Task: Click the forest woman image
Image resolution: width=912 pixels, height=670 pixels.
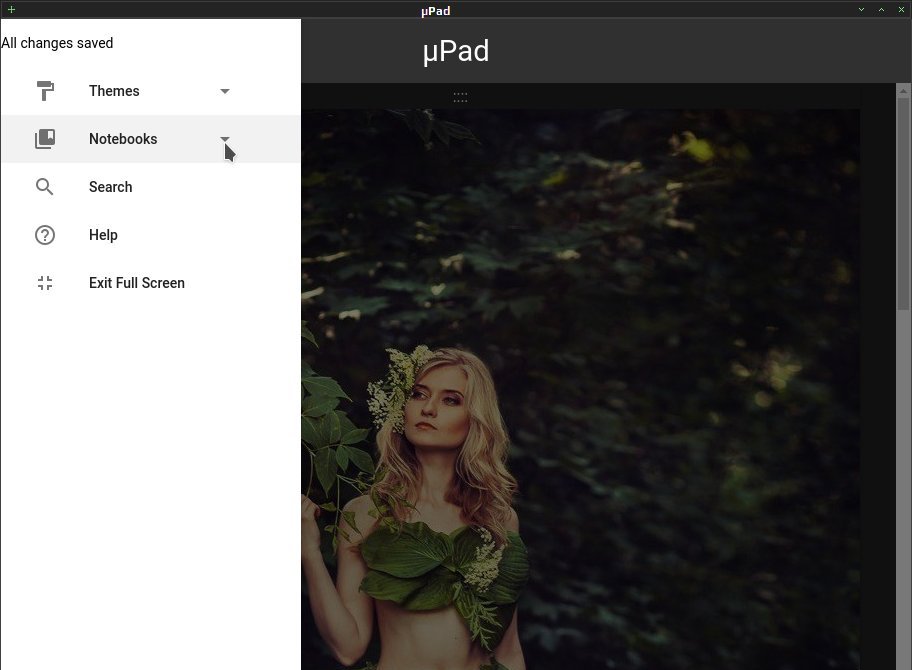Action: [x=580, y=389]
